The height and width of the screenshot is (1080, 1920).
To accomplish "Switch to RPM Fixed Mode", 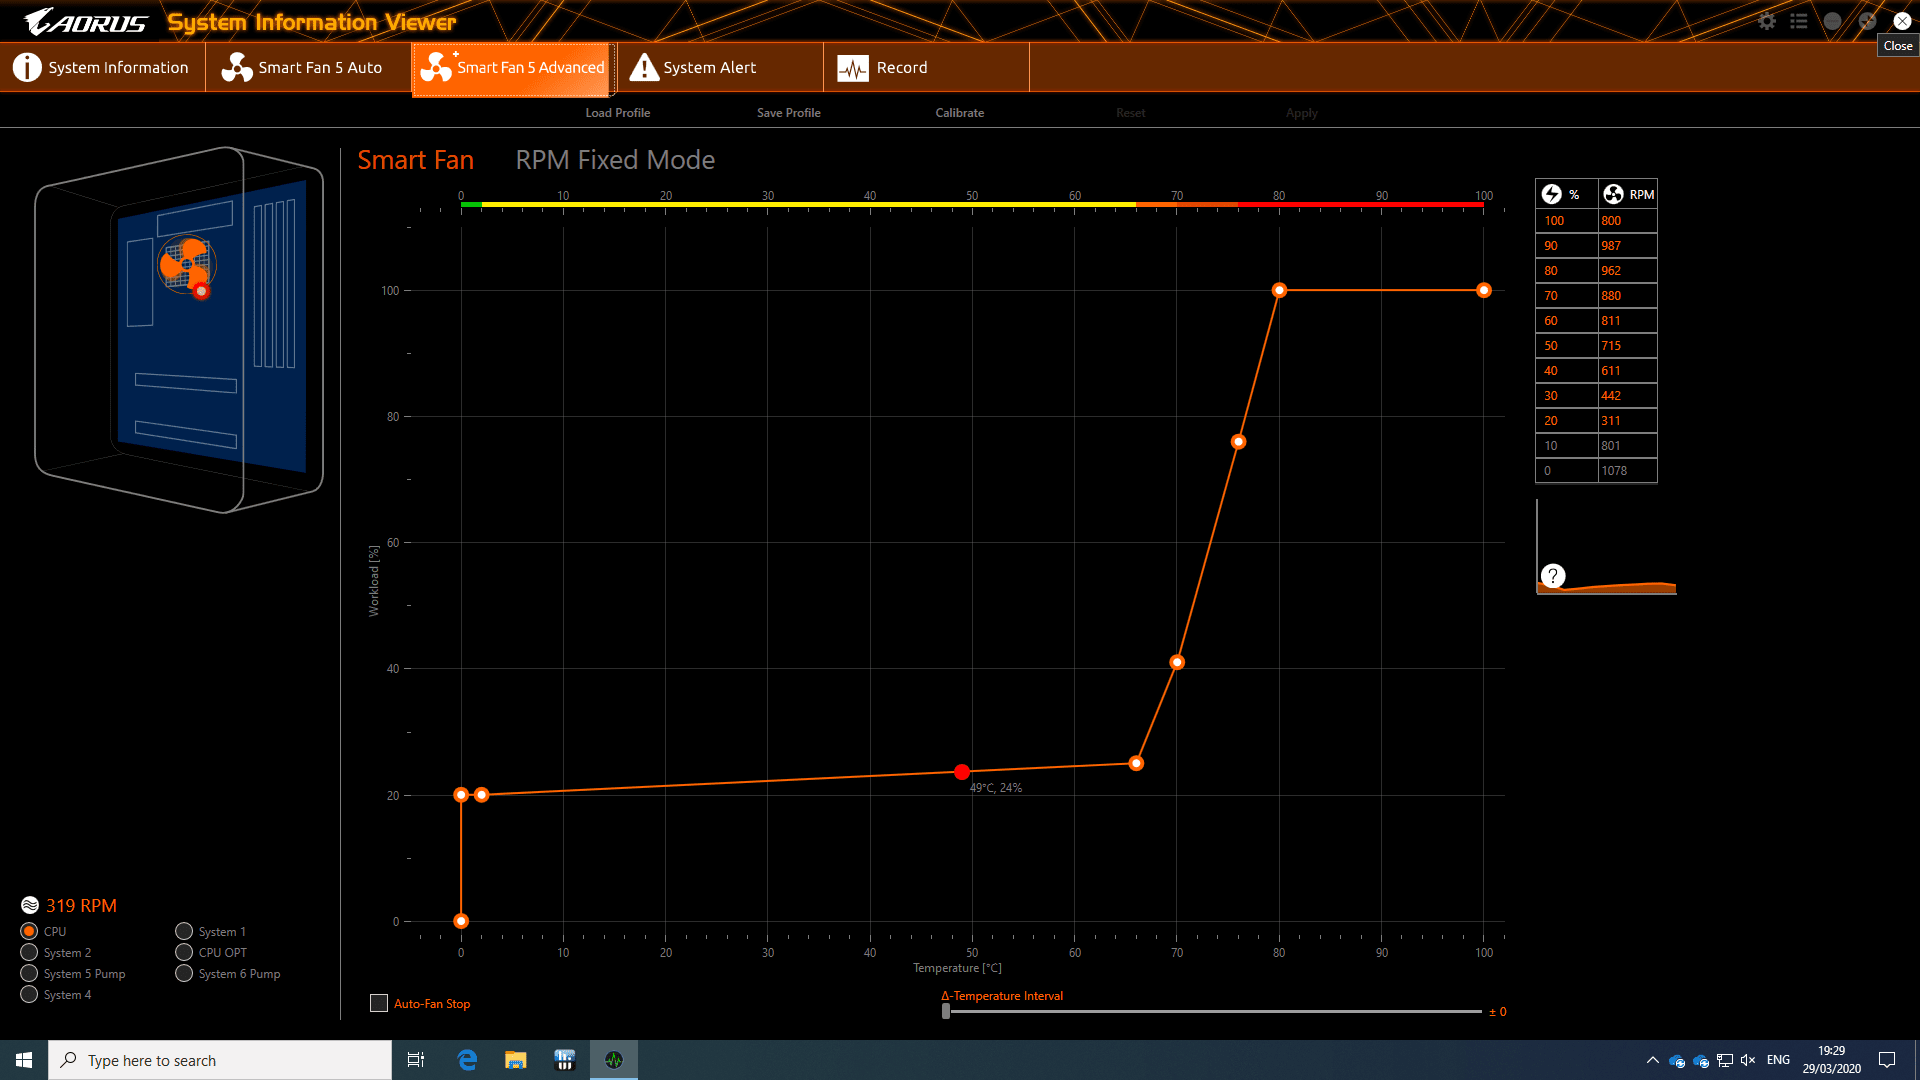I will click(x=615, y=160).
